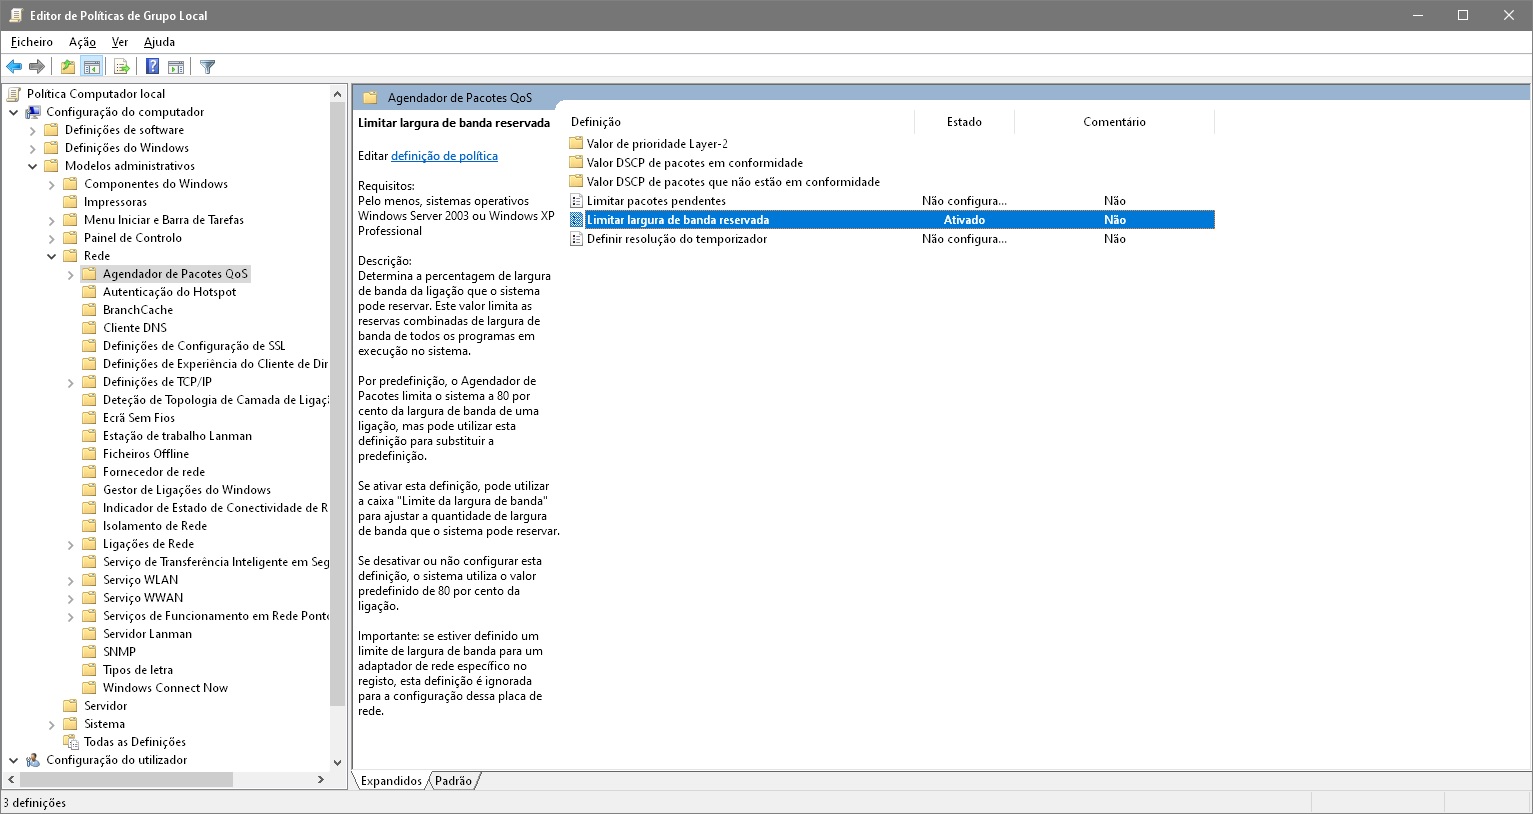Image resolution: width=1533 pixels, height=814 pixels.
Task: Click the policy icon beside Definir resolução do temporizador
Action: point(576,239)
